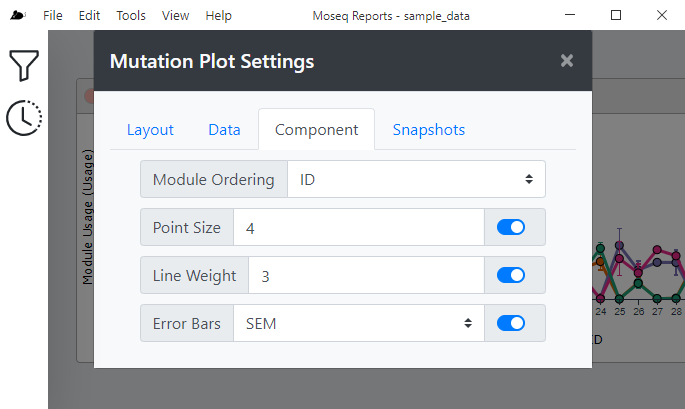The width and height of the screenshot is (685, 409).
Task: Open the Help menu
Action: [218, 16]
